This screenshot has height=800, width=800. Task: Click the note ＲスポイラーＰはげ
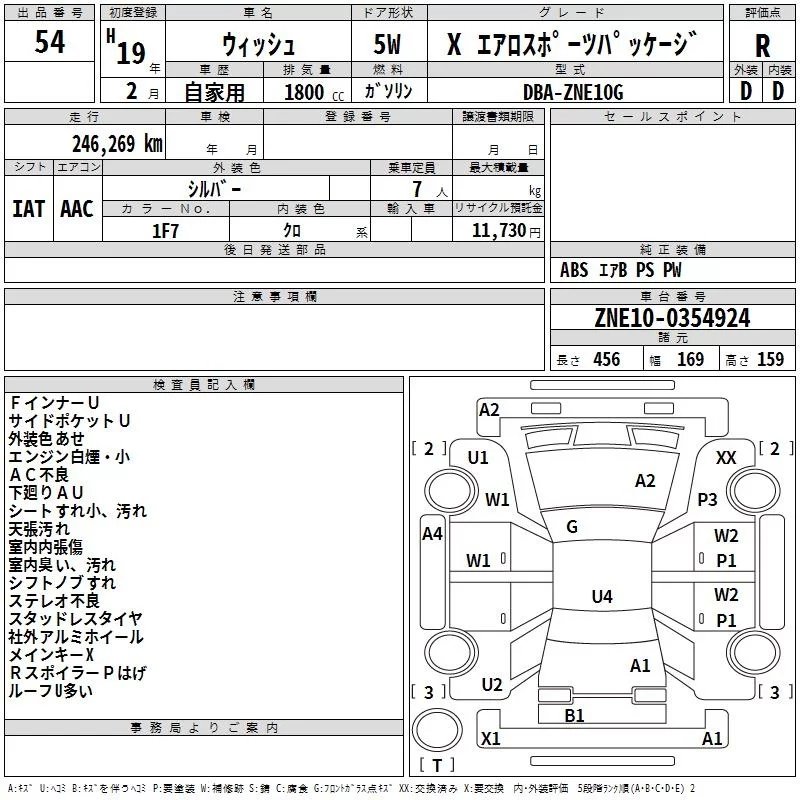coord(78,673)
